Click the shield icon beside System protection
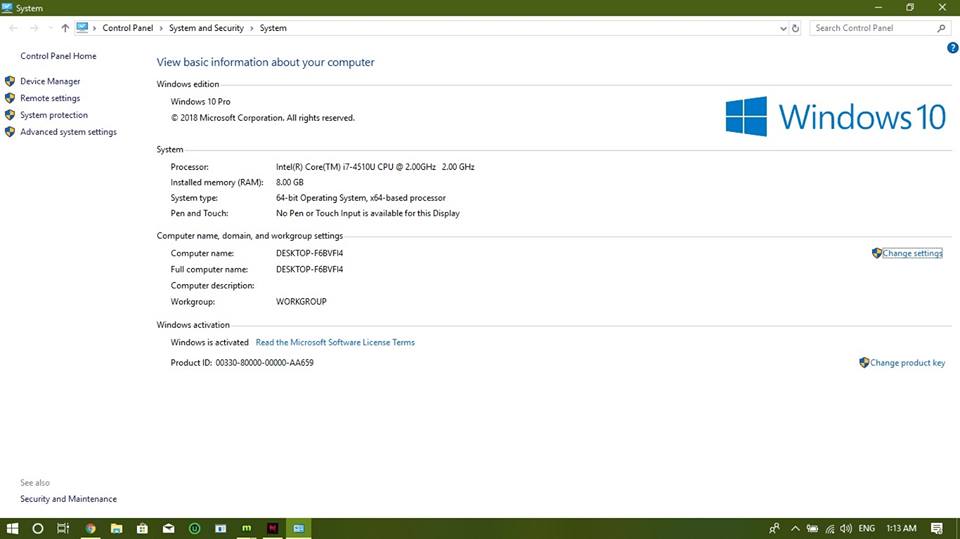Image resolution: width=960 pixels, height=539 pixels. 10,115
